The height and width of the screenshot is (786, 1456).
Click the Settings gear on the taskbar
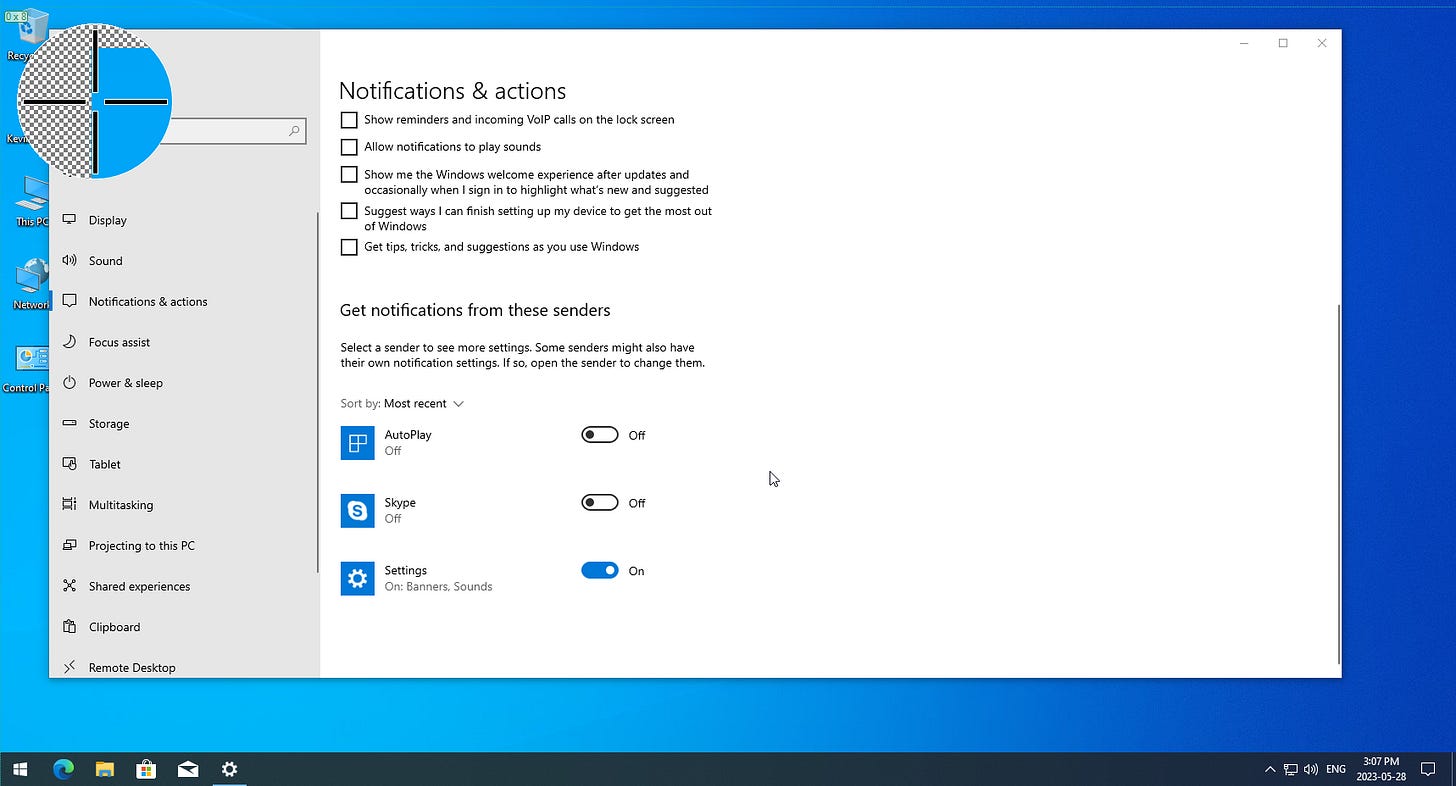click(229, 769)
